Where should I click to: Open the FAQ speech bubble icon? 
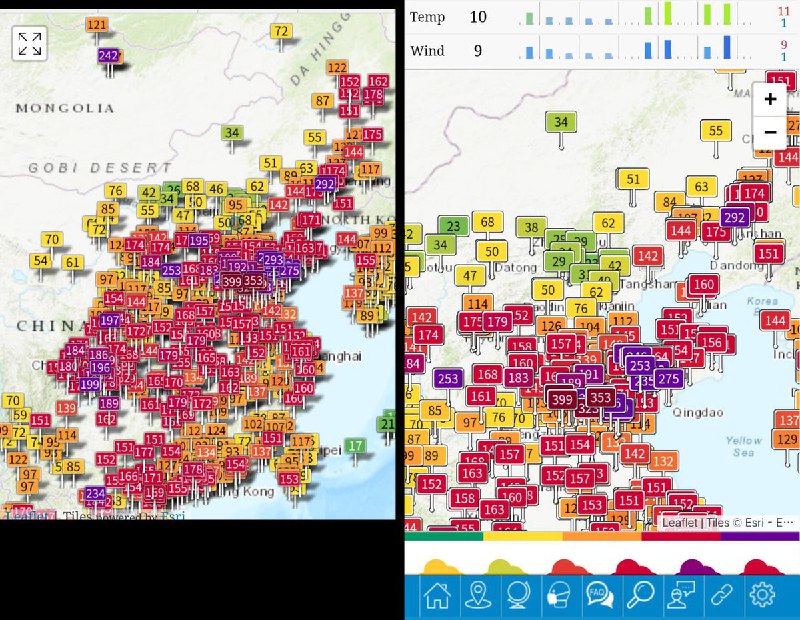pyautogui.click(x=600, y=596)
